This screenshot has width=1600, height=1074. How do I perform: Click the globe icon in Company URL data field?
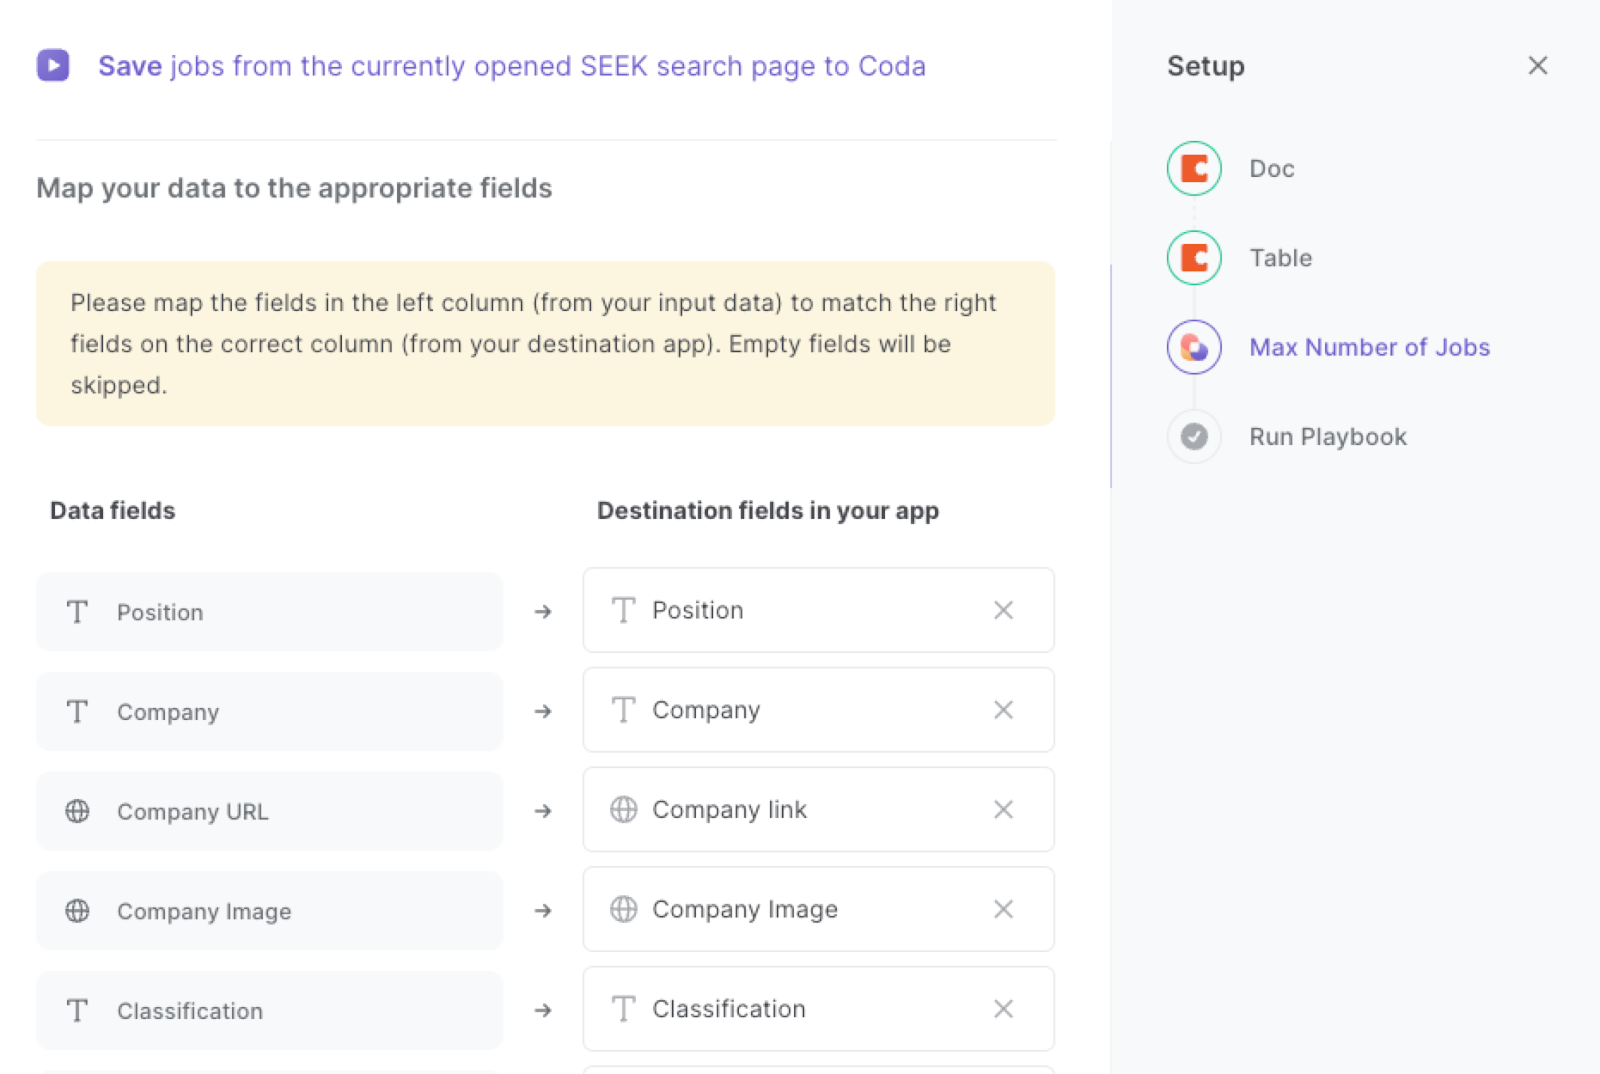[x=77, y=811]
